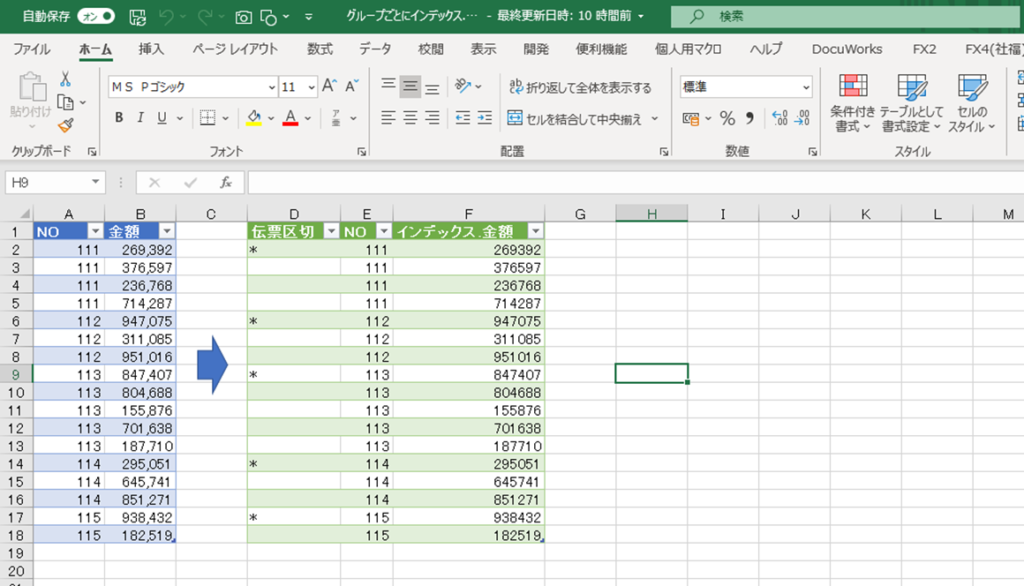Screen dimensions: 1024x586
Task: Switch to the 校閲 tab
Action: [431, 49]
